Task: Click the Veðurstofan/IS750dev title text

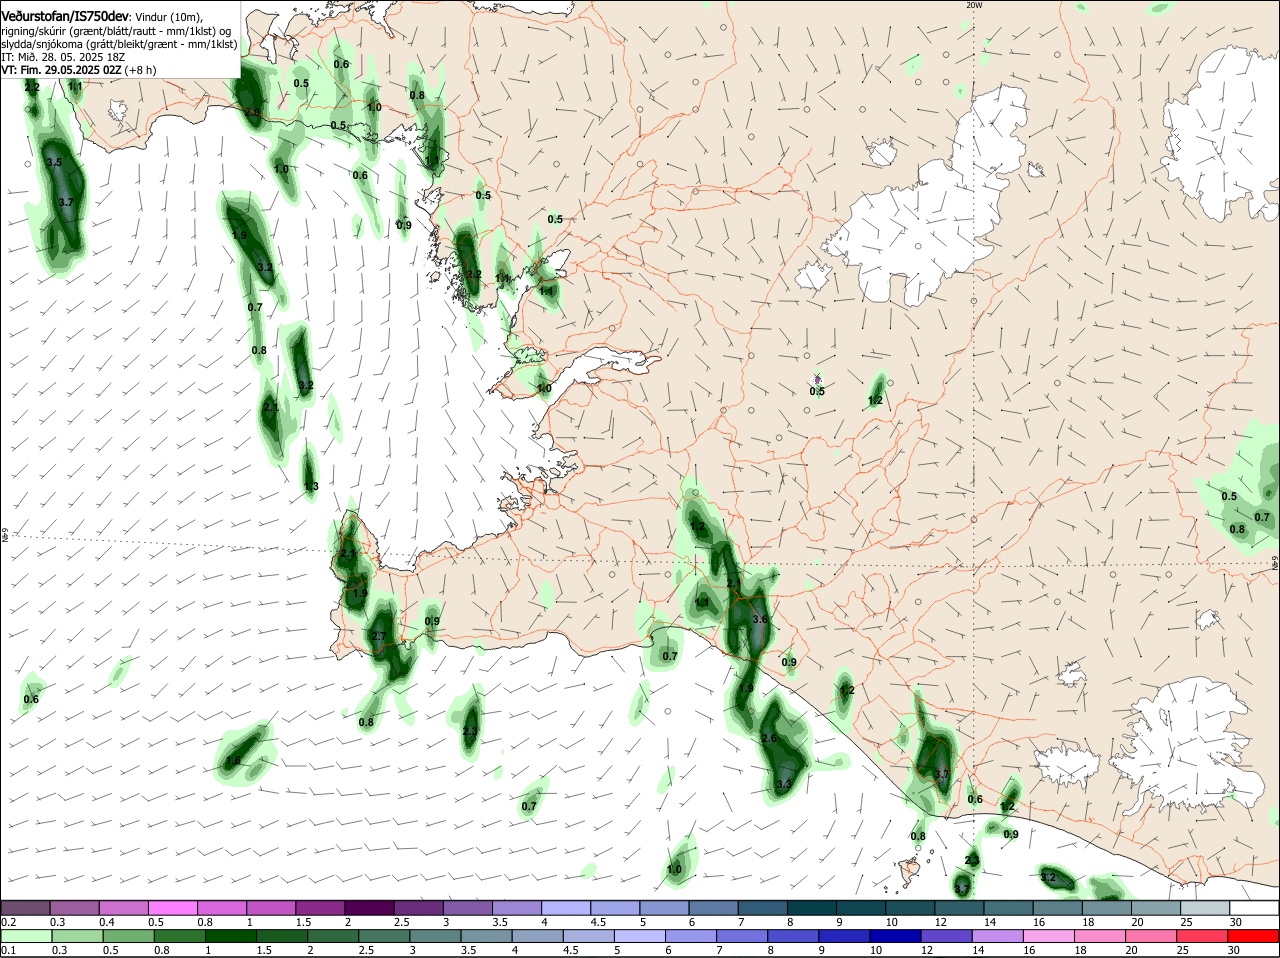Action: [65, 17]
